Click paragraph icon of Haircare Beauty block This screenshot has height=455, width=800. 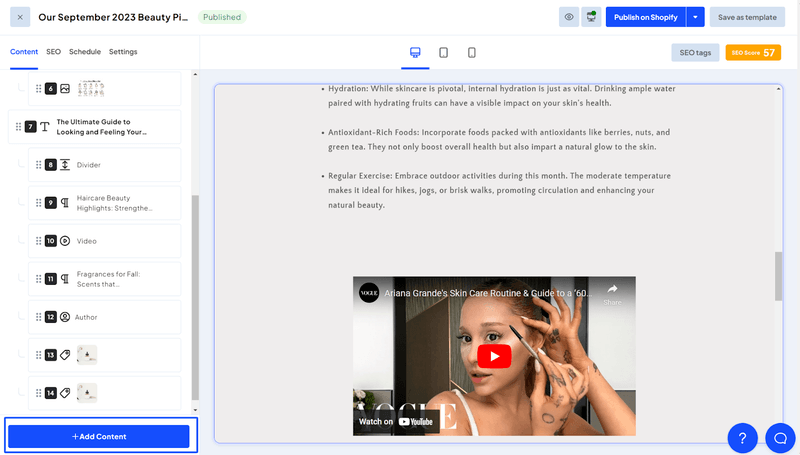click(x=65, y=203)
